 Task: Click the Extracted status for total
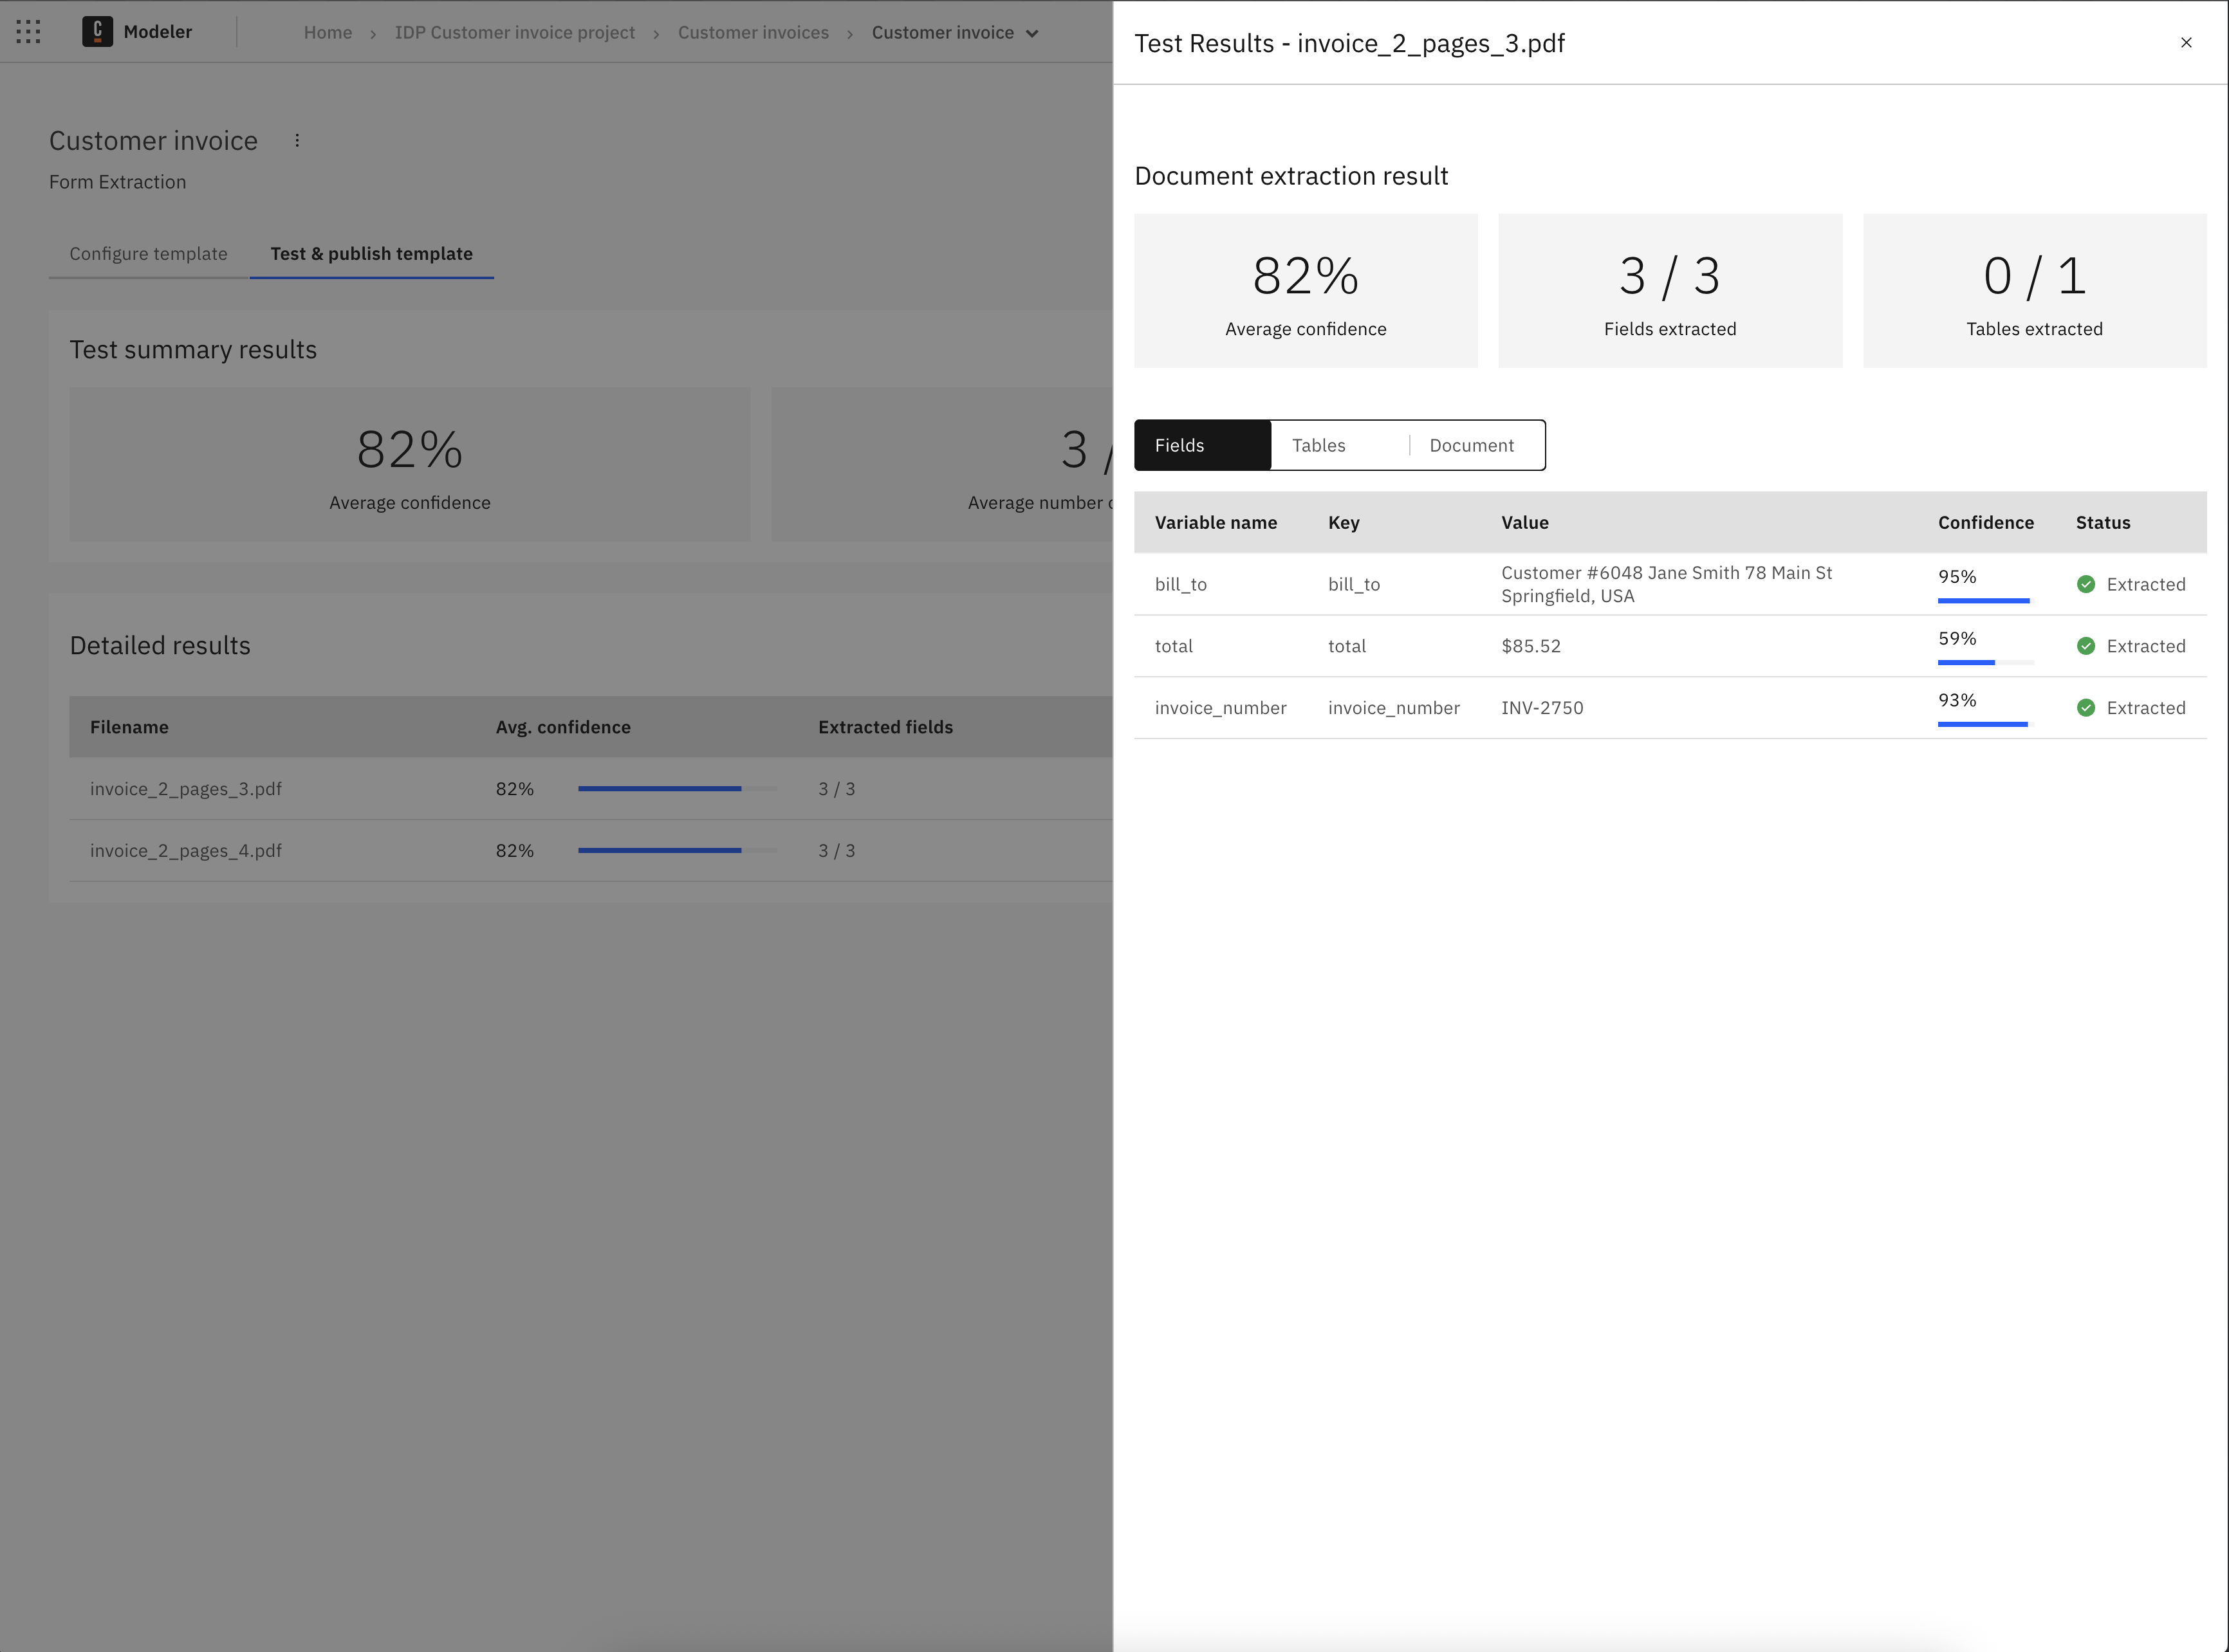(x=2145, y=646)
